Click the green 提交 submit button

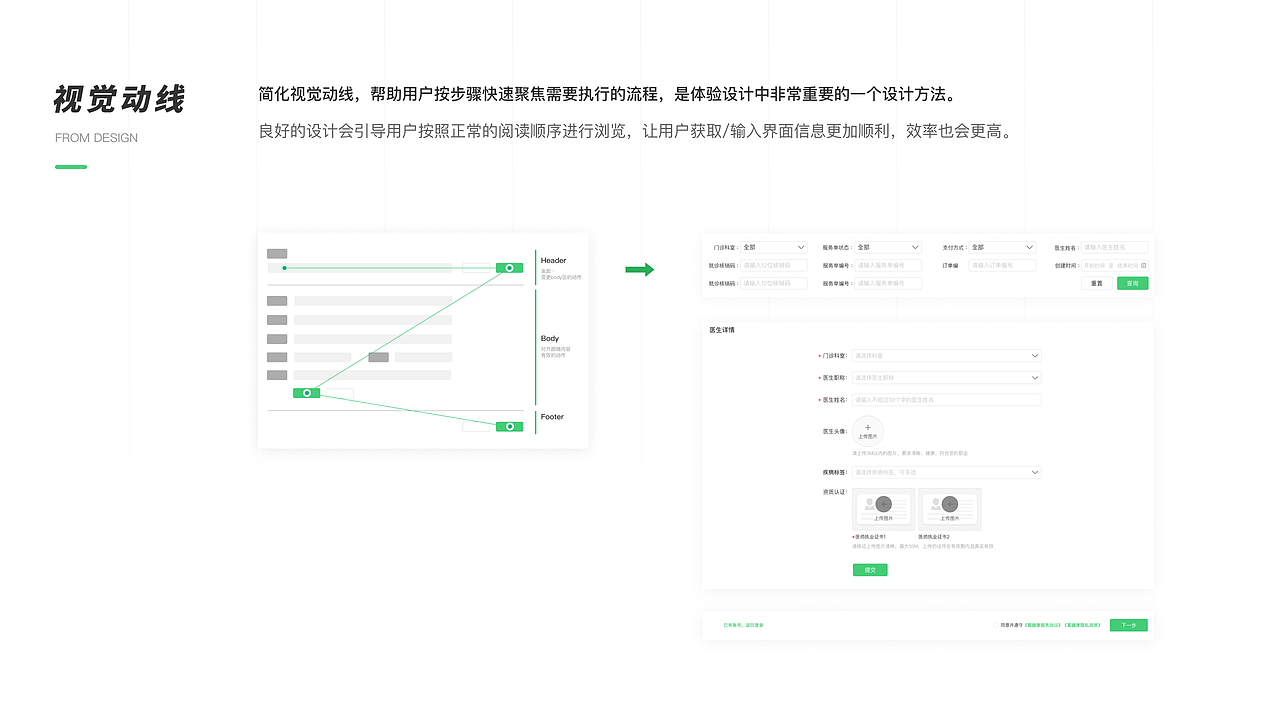click(x=870, y=570)
